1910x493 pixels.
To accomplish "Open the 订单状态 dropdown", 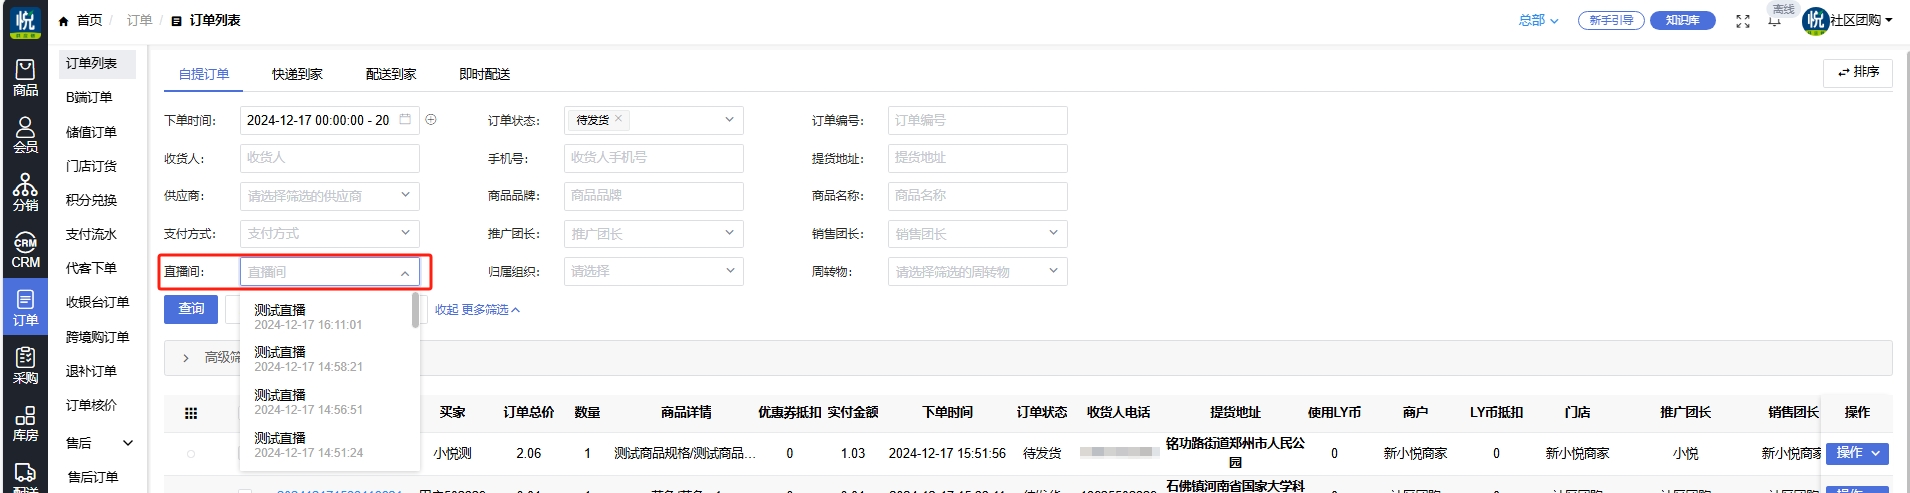I will click(x=654, y=120).
